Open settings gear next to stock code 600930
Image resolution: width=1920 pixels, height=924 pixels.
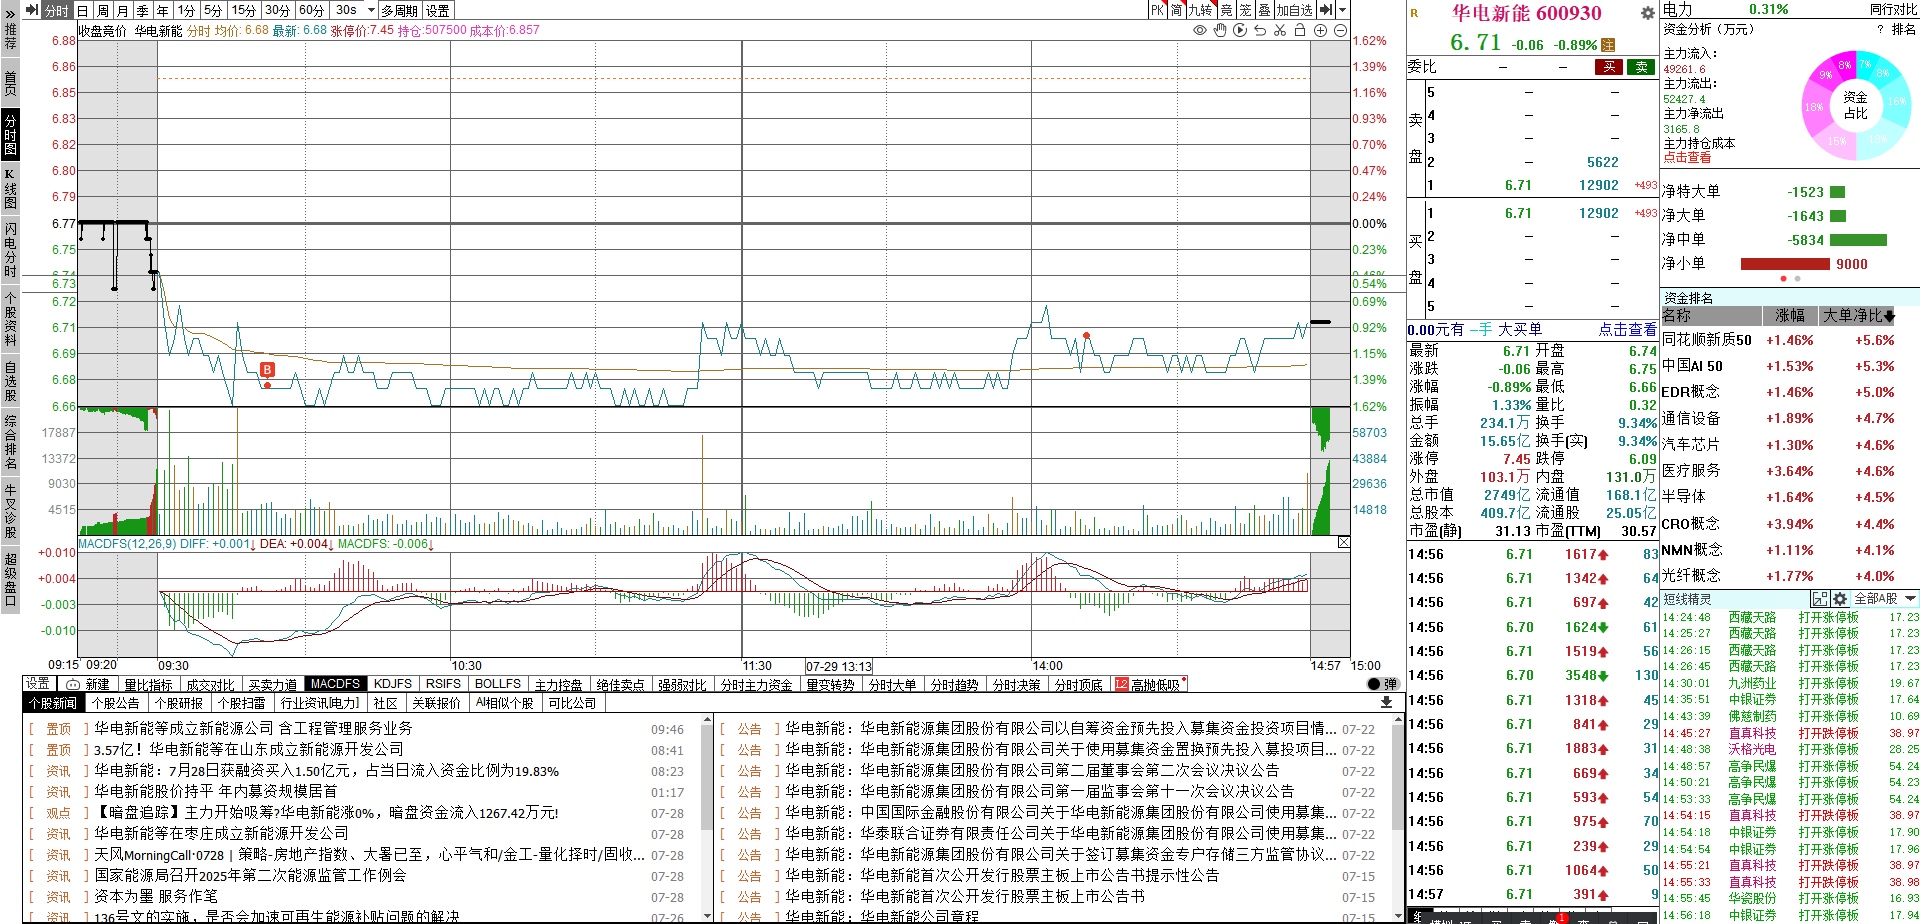tap(1647, 13)
